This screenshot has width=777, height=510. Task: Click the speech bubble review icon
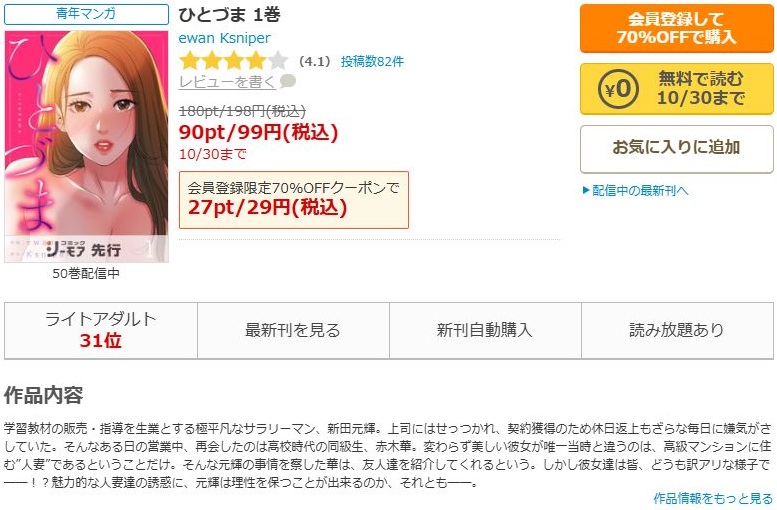point(287,81)
